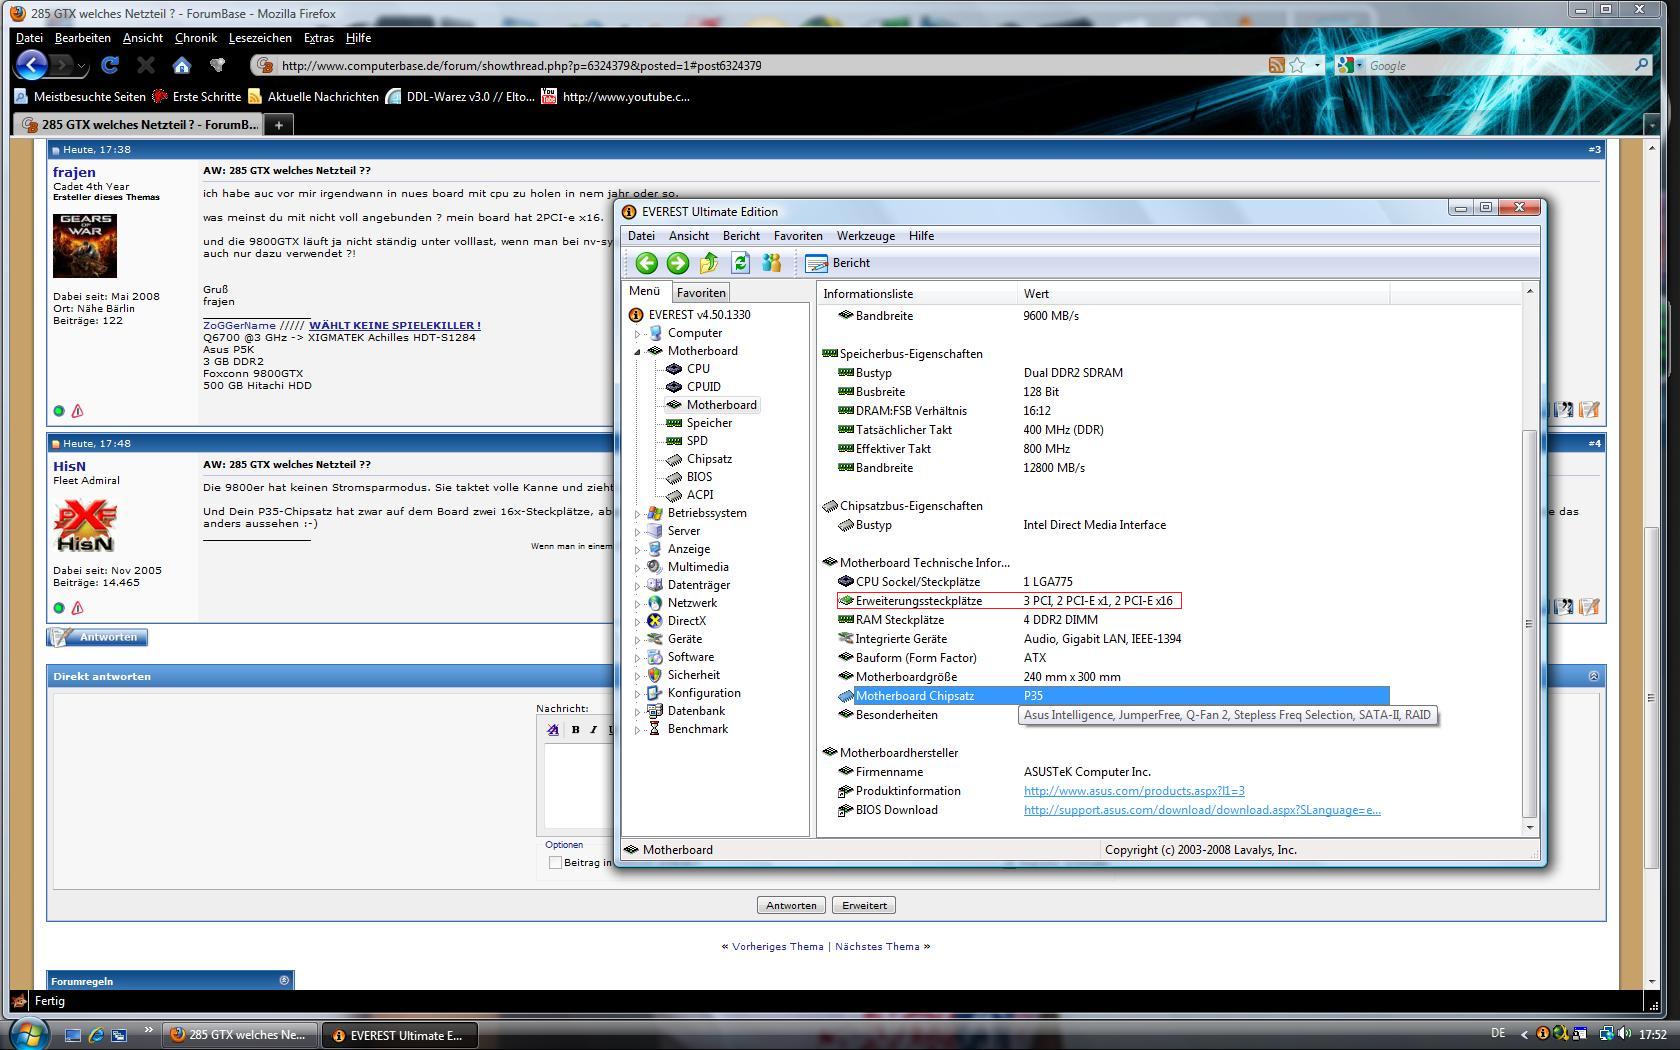The width and height of the screenshot is (1680, 1050).
Task: Open Firefox's Extras menu
Action: click(319, 38)
